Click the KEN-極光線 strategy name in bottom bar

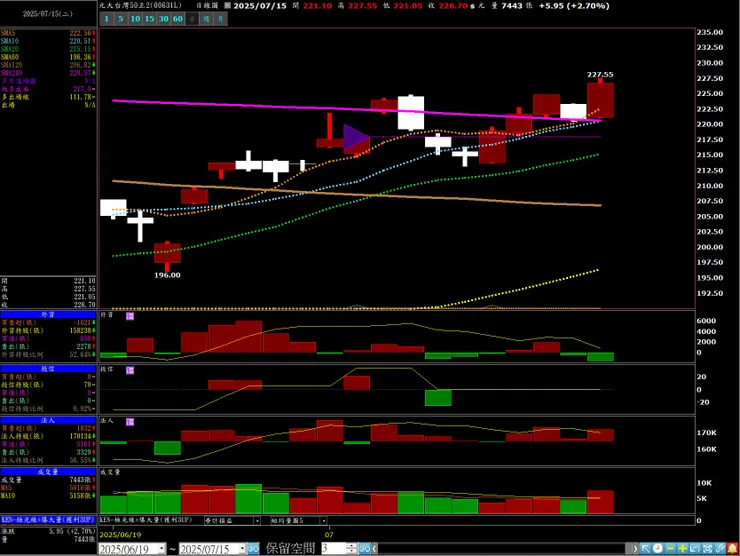coord(146,520)
